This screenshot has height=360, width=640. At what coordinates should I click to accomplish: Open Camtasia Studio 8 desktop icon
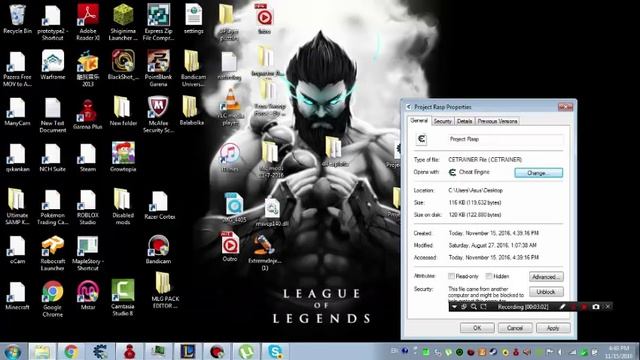123,298
